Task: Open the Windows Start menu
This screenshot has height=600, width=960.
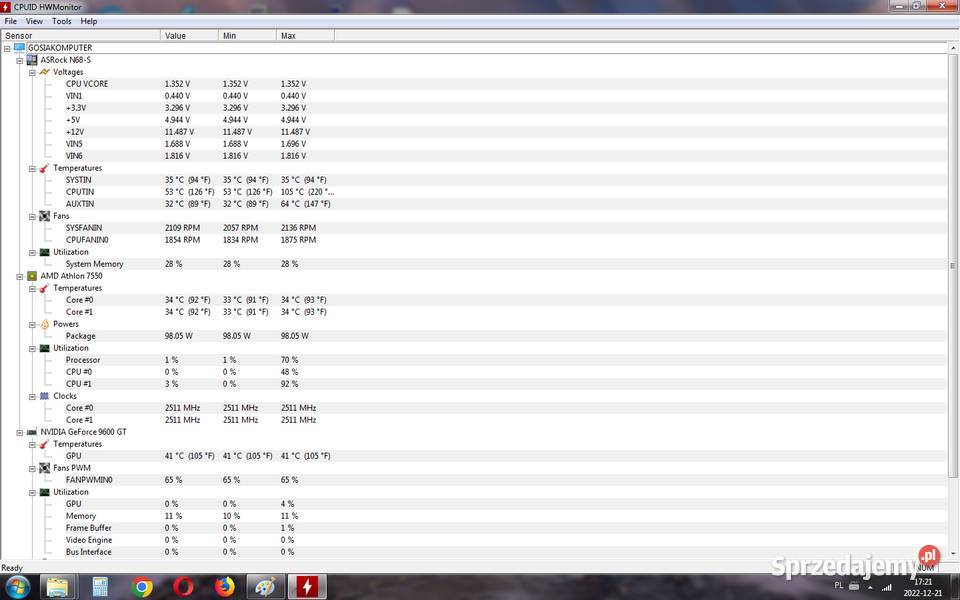Action: 17,587
